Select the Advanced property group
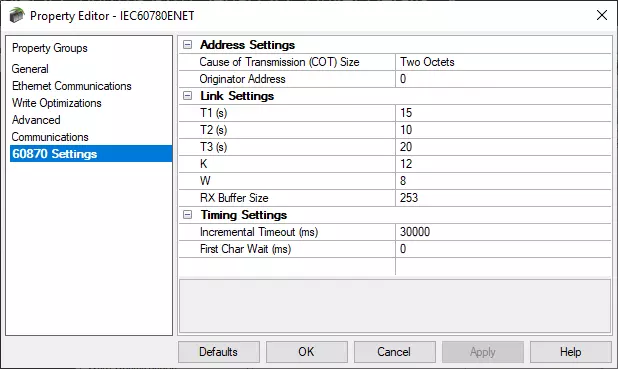 (36, 120)
